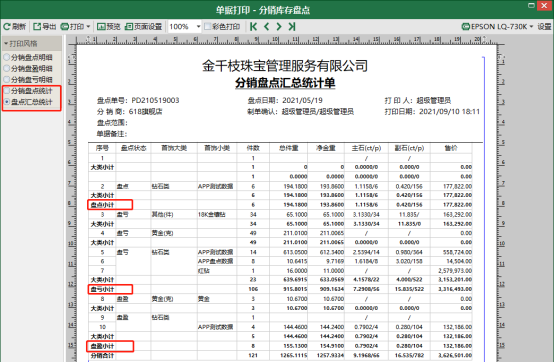Click the 副石(ct/p) column header
The width and height of the screenshot is (554, 362).
[409, 148]
